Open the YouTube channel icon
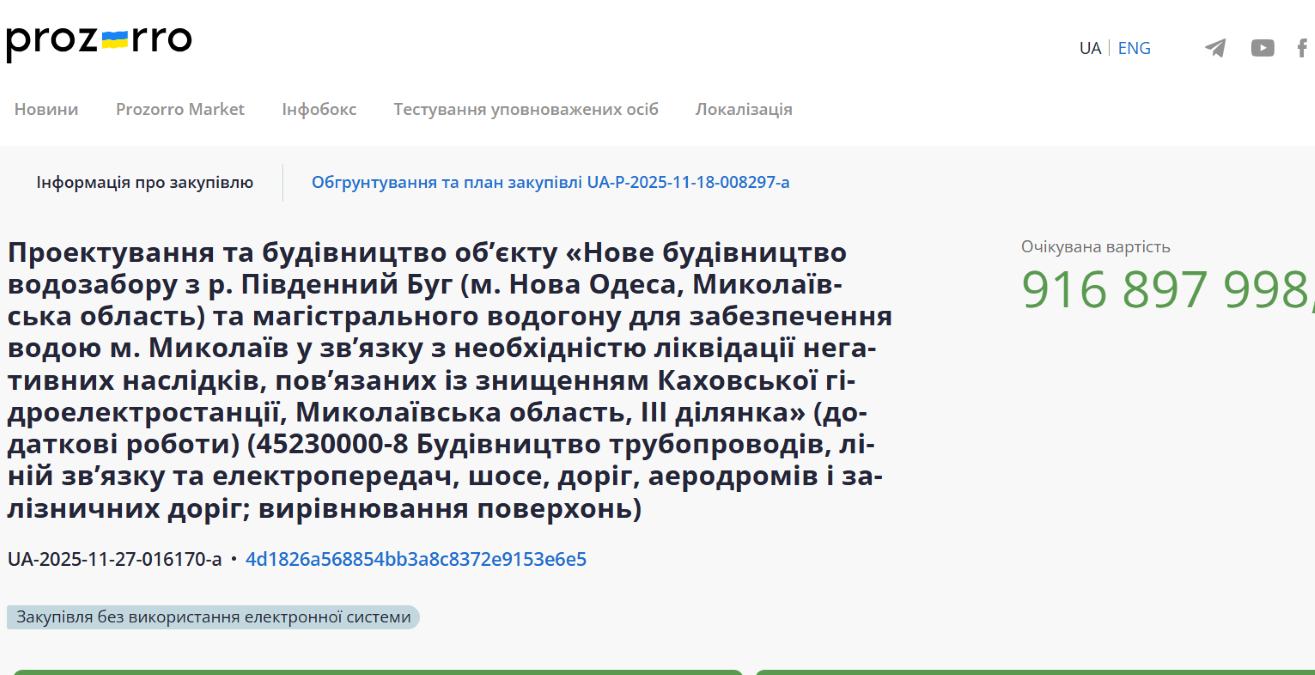Screen dimensions: 1315x675 click(x=1262, y=48)
